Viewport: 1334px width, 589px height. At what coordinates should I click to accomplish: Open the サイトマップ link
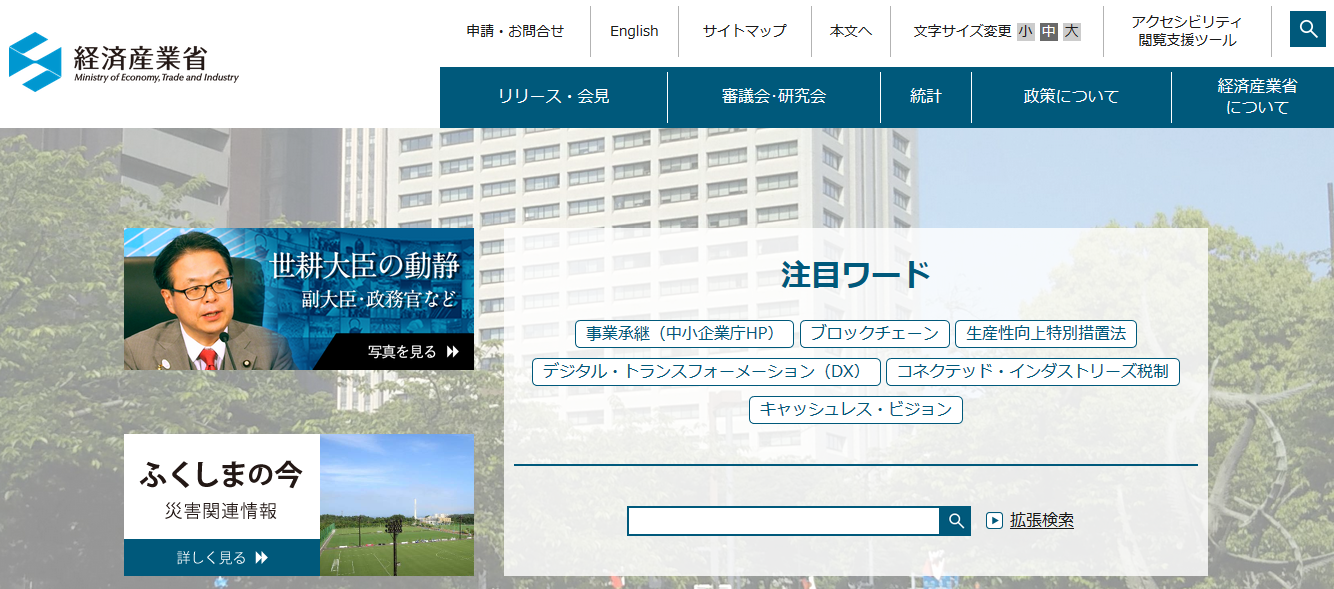(x=744, y=31)
